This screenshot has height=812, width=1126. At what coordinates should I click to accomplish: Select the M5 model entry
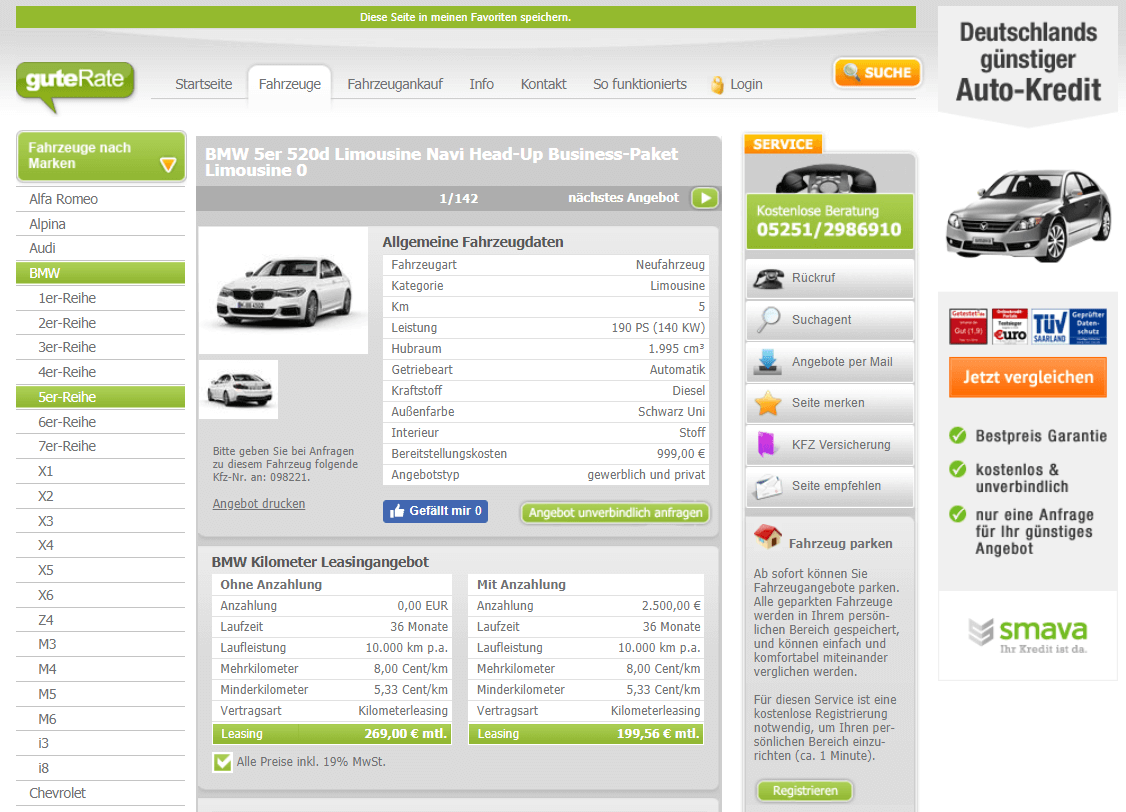coord(101,694)
